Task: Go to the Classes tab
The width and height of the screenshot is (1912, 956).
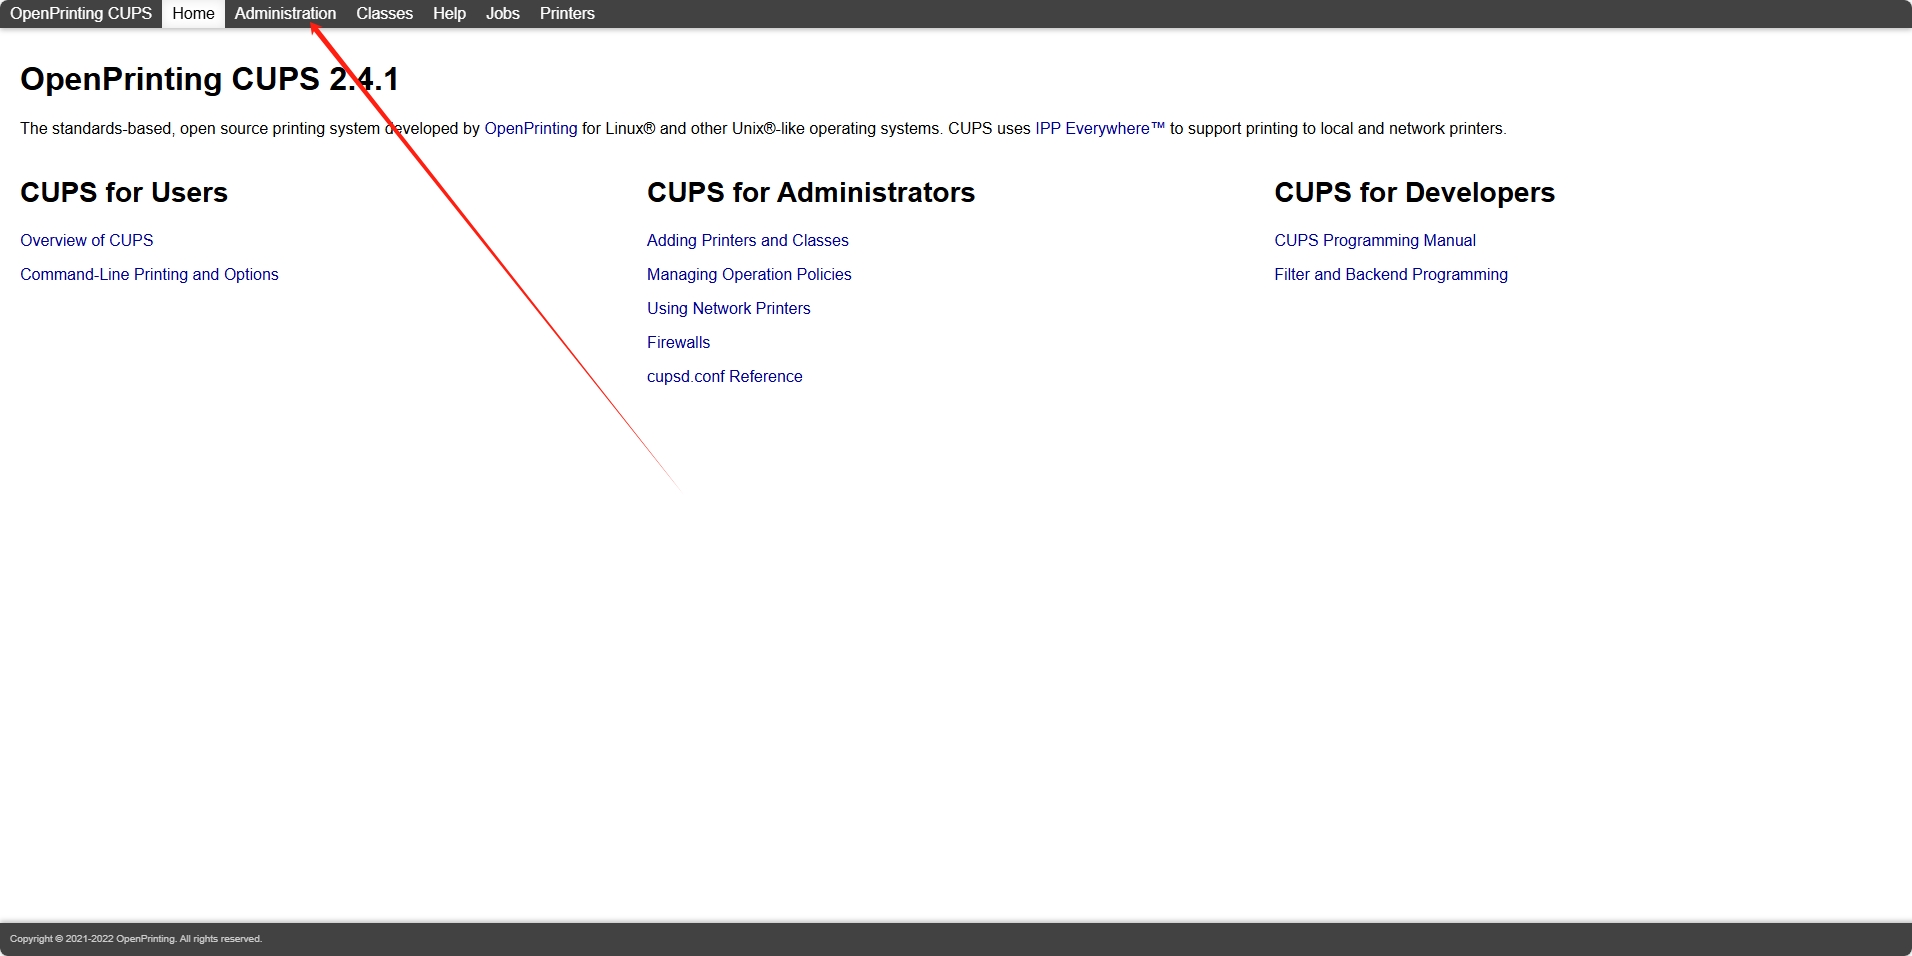Action: click(384, 13)
